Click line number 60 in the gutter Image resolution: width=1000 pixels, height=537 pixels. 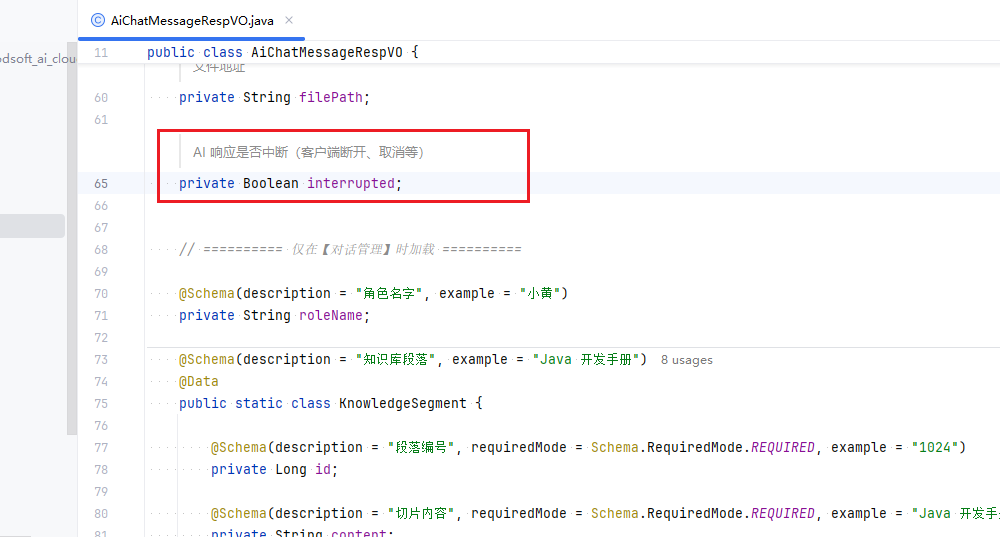101,98
